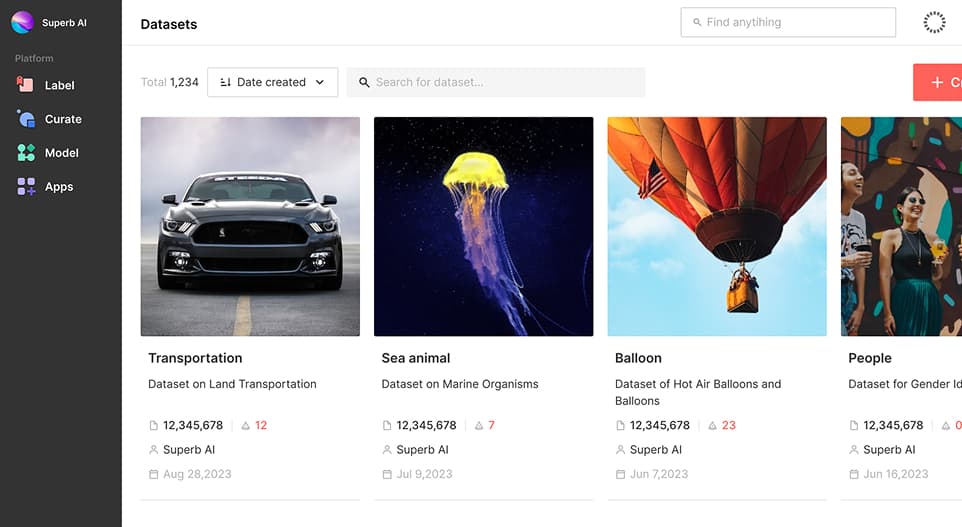Click the warning icon on Transportation card
The width and height of the screenshot is (962, 527).
tap(245, 426)
